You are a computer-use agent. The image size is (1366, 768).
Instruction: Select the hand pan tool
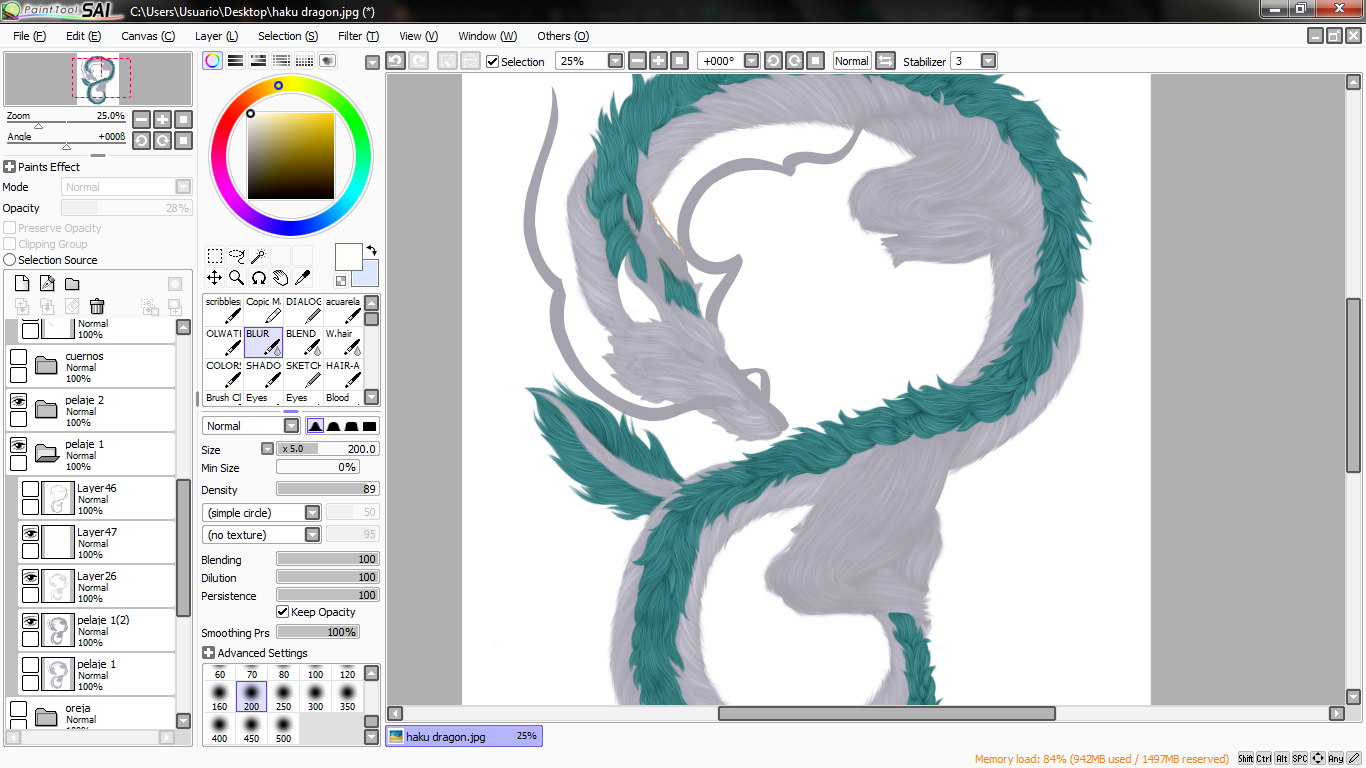tap(280, 277)
